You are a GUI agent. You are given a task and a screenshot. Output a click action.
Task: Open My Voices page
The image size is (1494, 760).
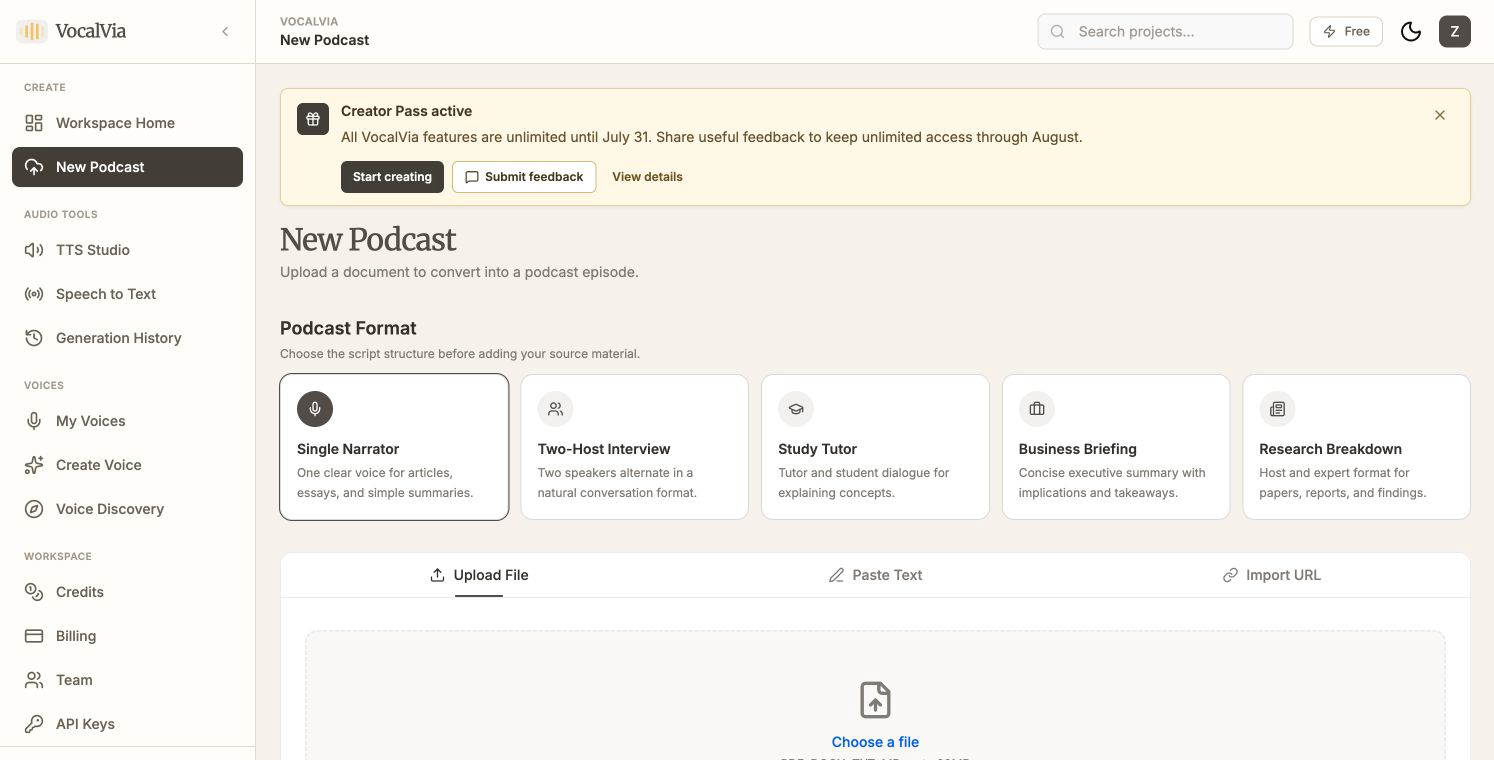(127, 421)
